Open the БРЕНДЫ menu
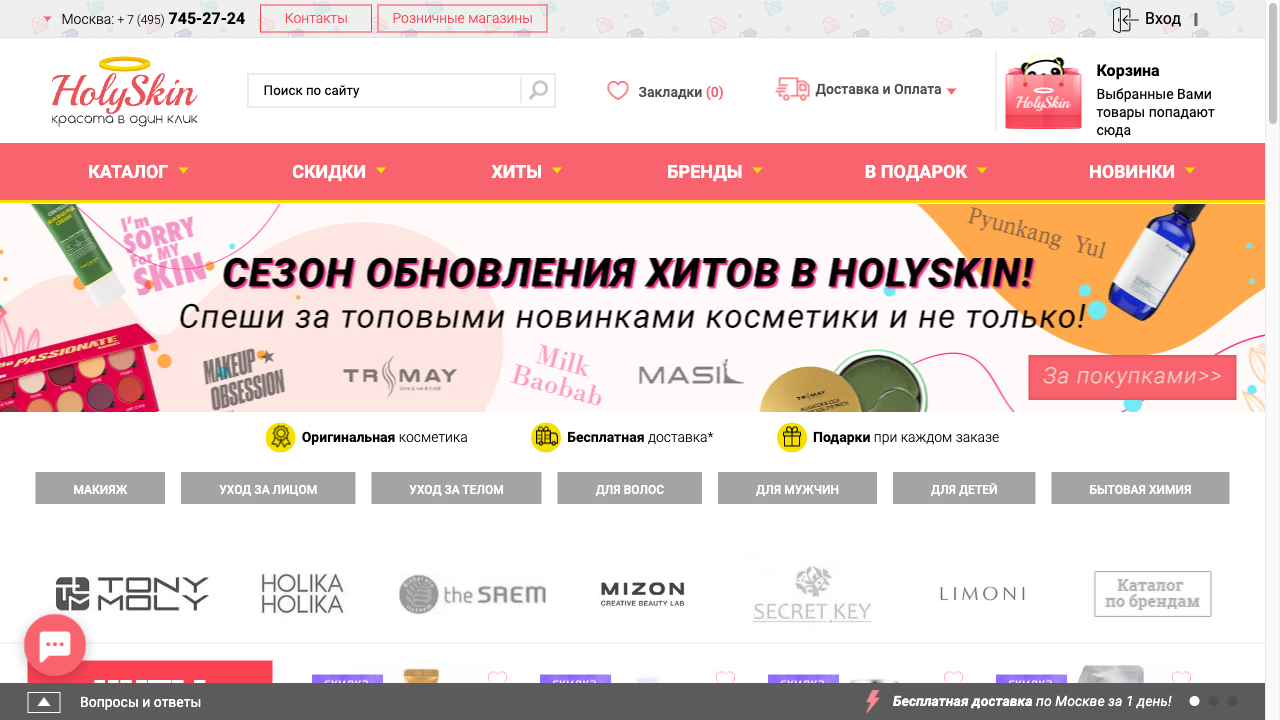 click(x=714, y=172)
